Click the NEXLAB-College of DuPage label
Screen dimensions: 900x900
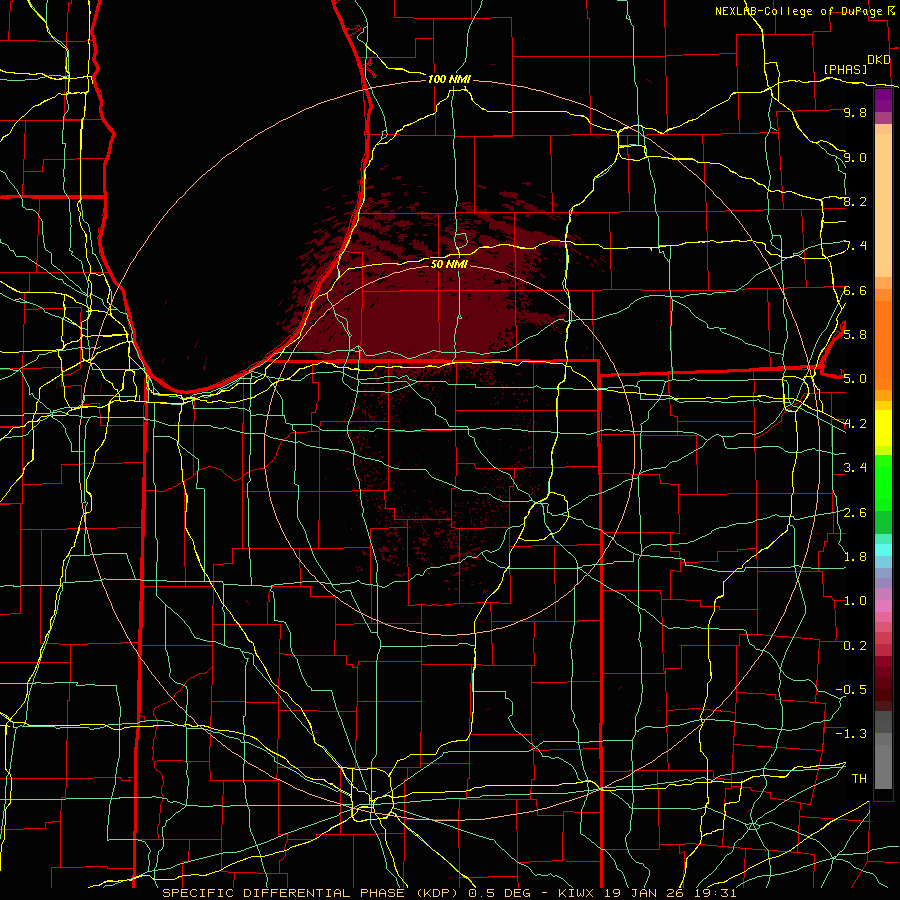(x=800, y=11)
